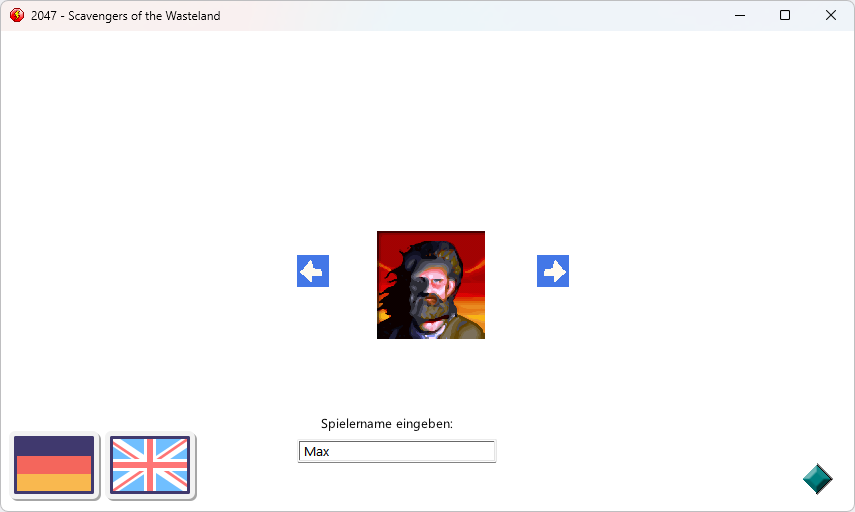Minimize the game window
Image resolution: width=855 pixels, height=512 pixels.
click(x=740, y=16)
